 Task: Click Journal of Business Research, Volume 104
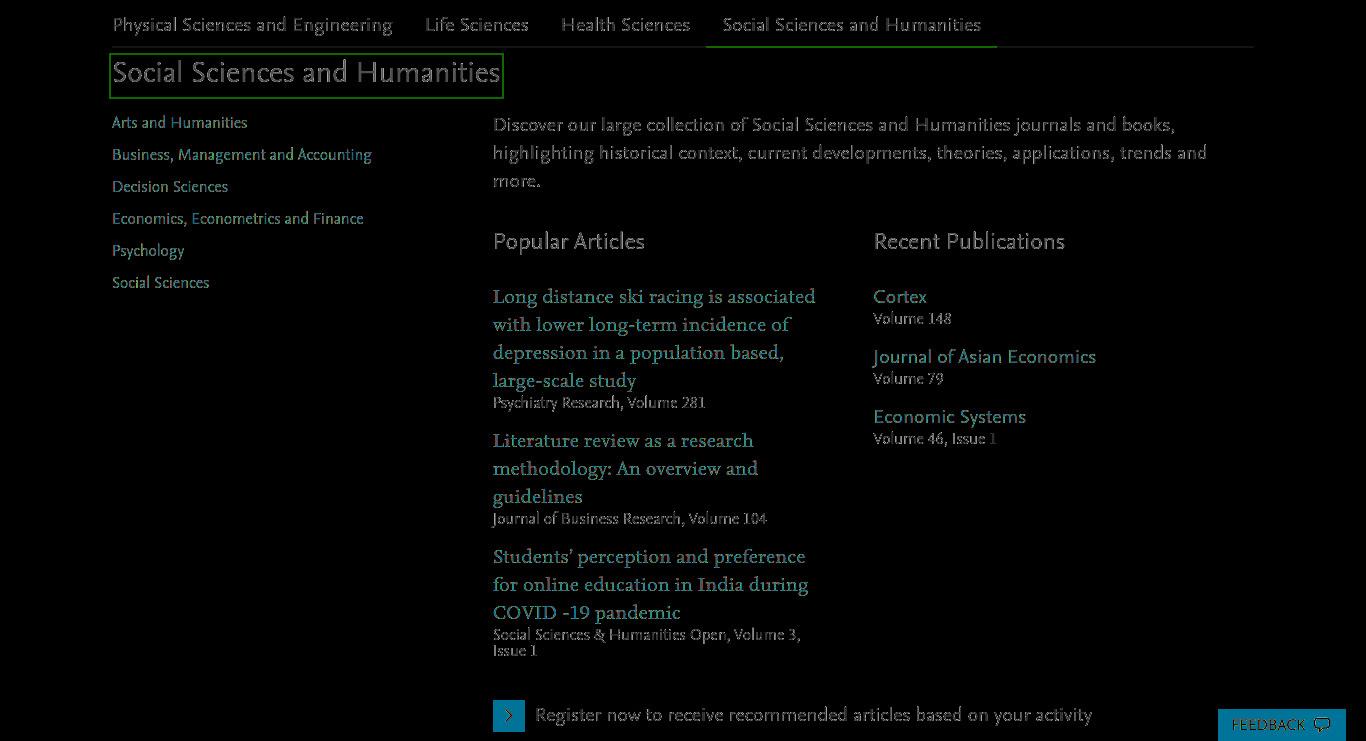[630, 519]
